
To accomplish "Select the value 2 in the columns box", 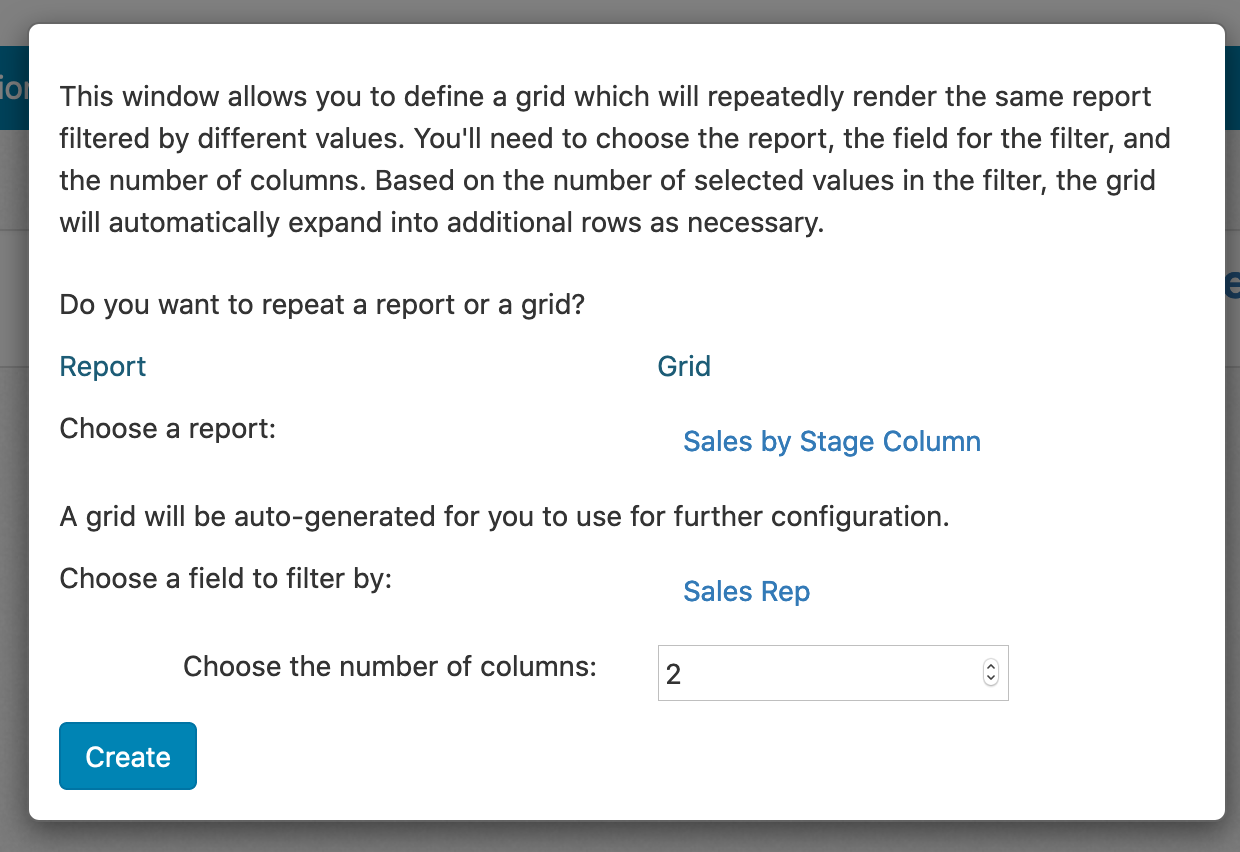I will coord(675,673).
